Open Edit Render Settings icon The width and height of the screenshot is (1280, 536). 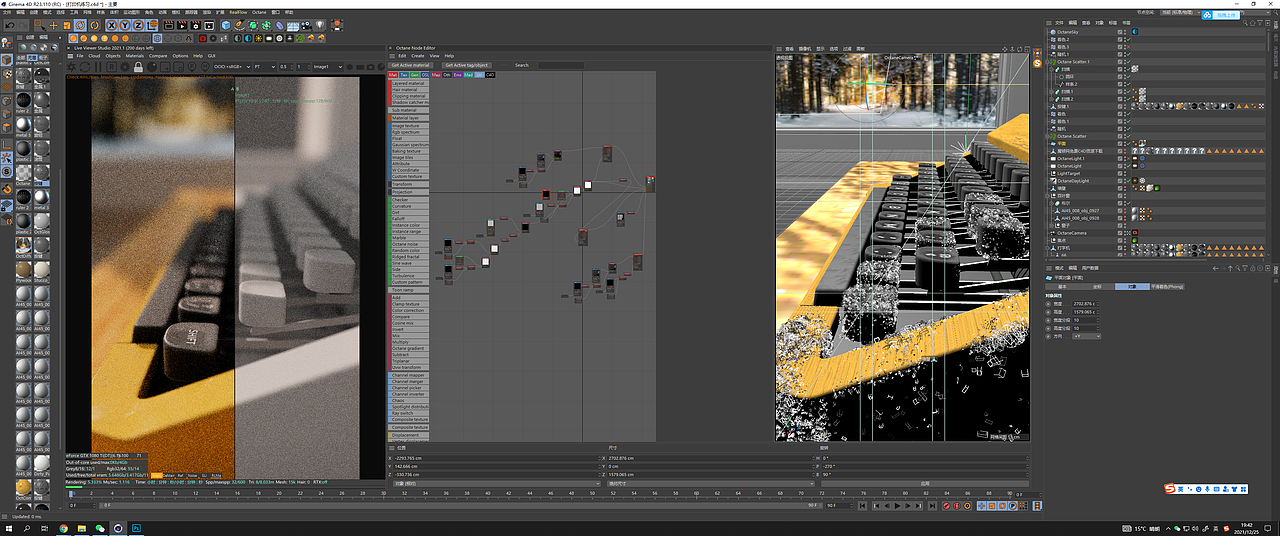coord(196,25)
